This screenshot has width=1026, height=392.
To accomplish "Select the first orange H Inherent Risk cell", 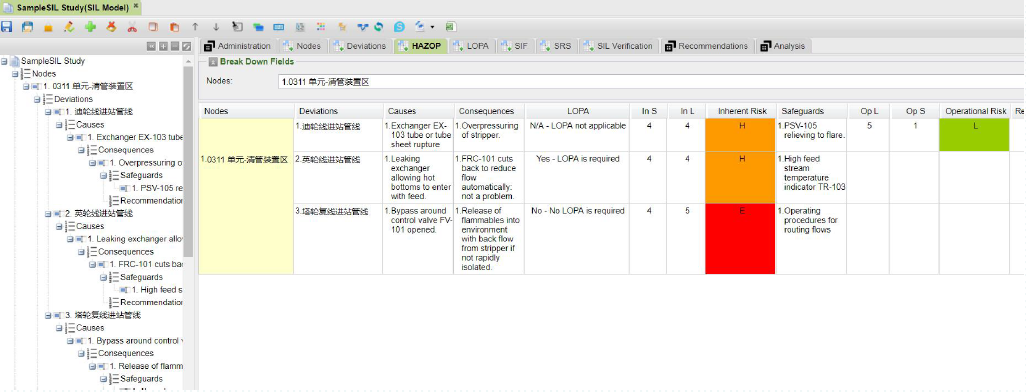I will click(741, 135).
